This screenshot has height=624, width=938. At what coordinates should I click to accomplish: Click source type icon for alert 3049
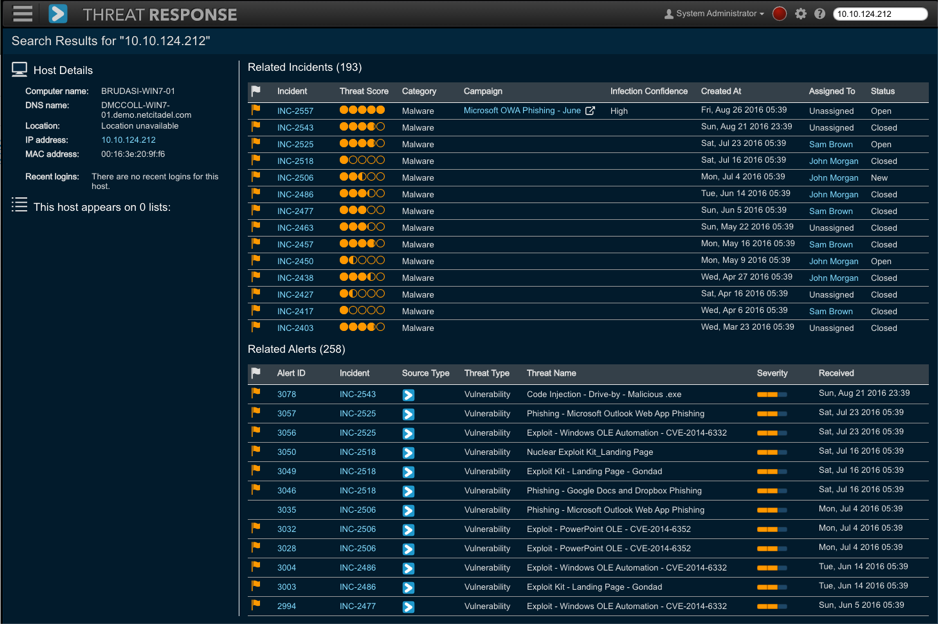(409, 472)
